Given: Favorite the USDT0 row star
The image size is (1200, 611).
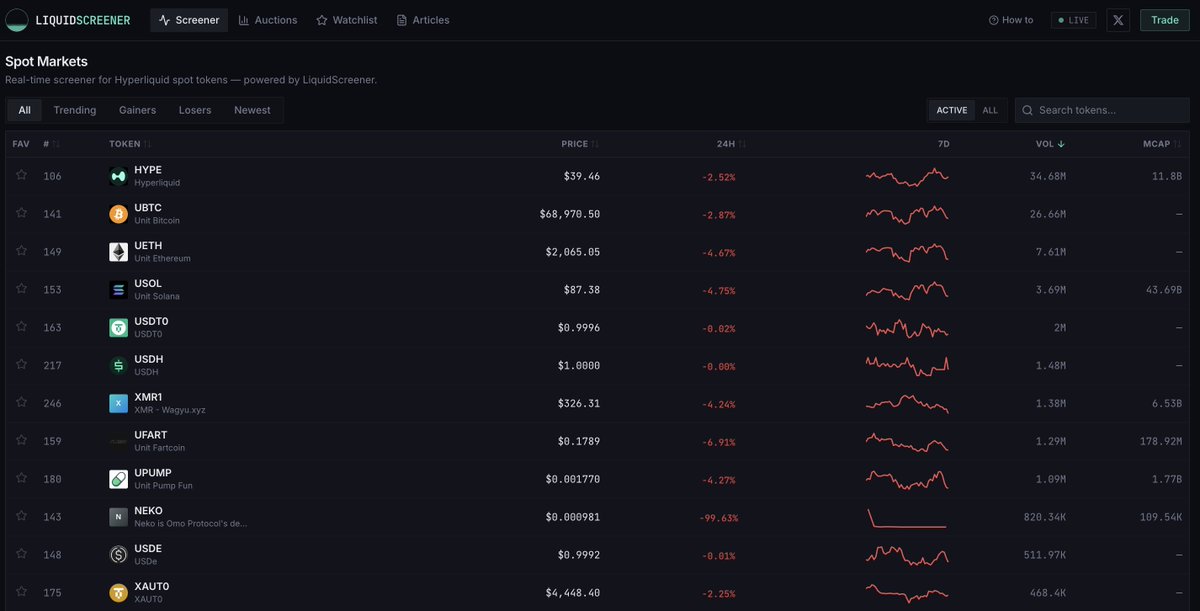Looking at the screenshot, I should pyautogui.click(x=21, y=326).
